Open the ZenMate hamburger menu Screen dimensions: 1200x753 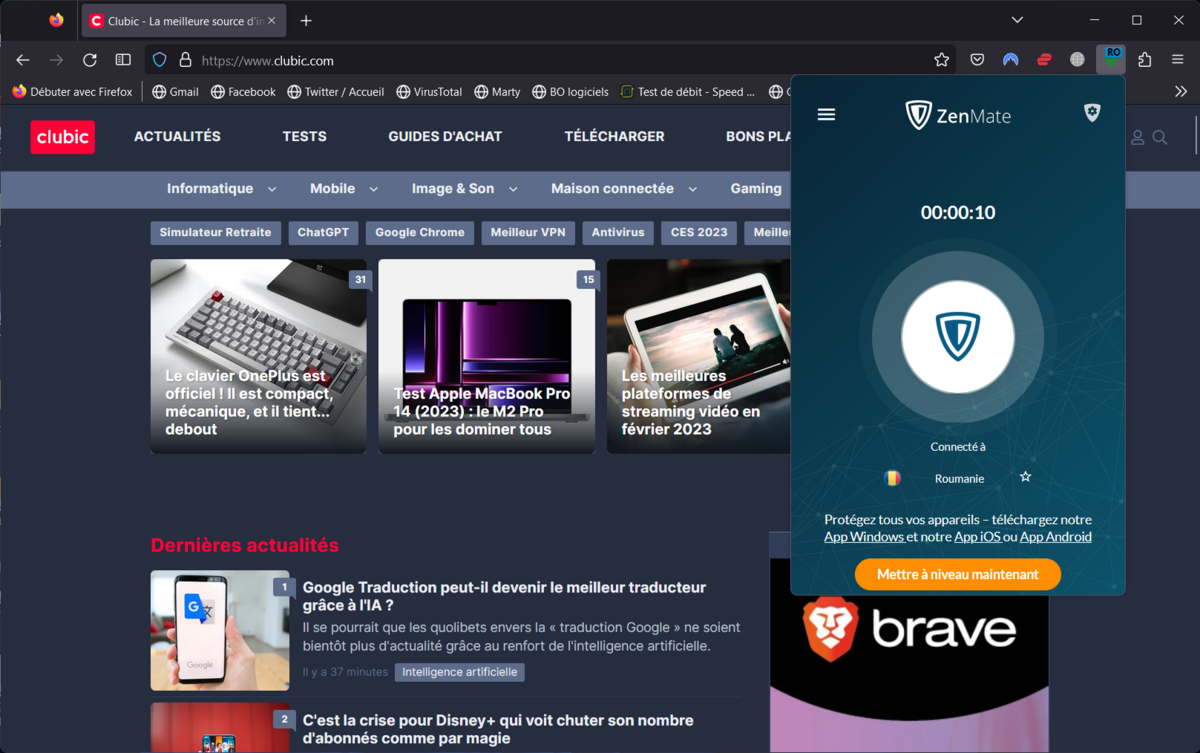[826, 114]
